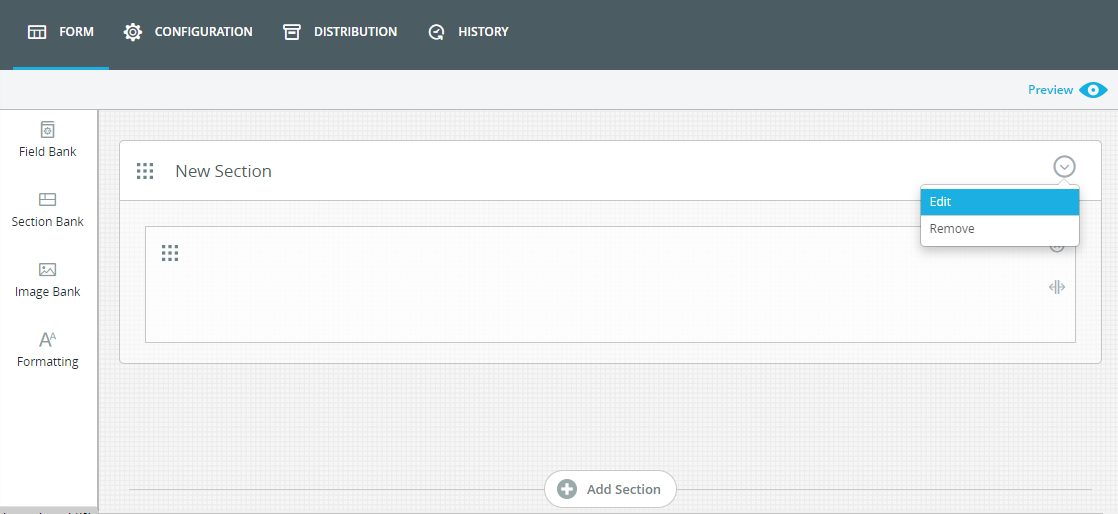The height and width of the screenshot is (514, 1118).
Task: Click the table icon beside FORM
Action: [37, 32]
